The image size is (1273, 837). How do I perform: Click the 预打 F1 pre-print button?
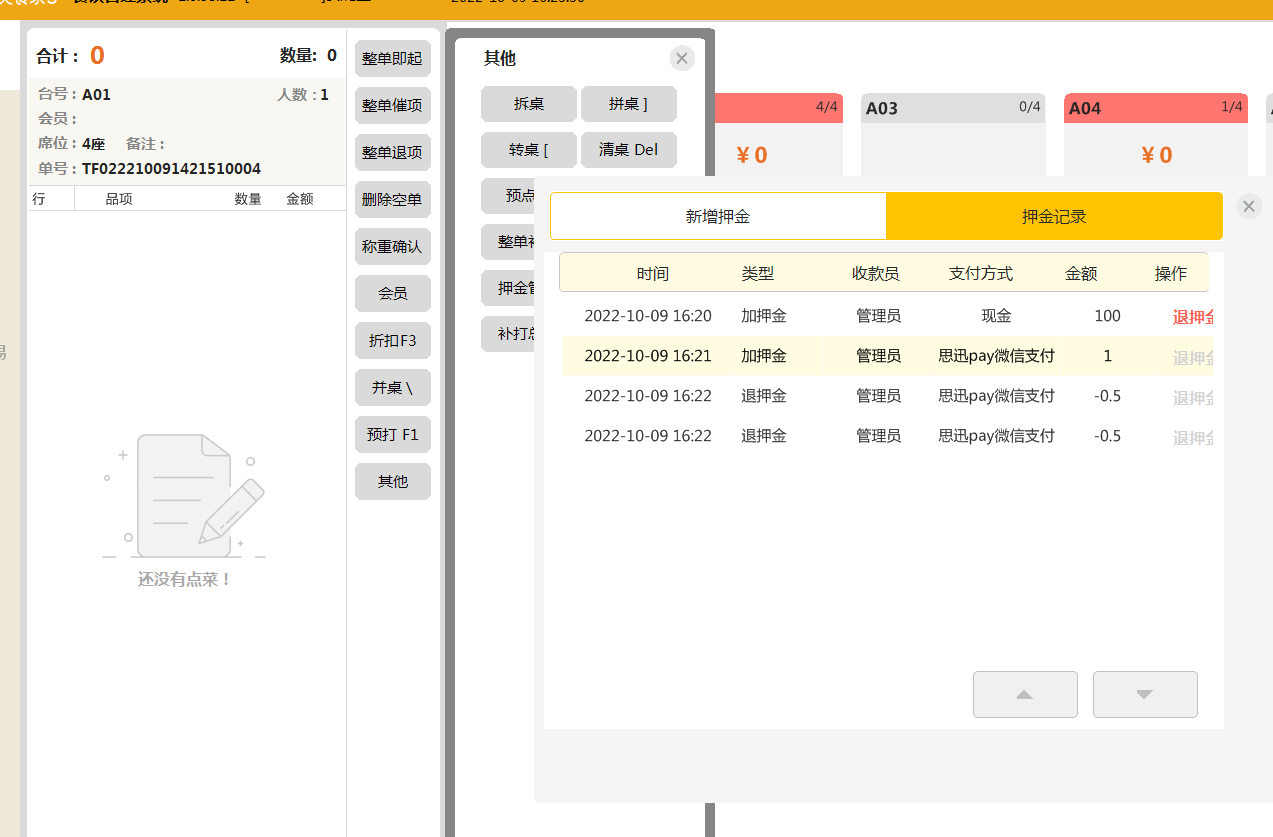tap(392, 435)
